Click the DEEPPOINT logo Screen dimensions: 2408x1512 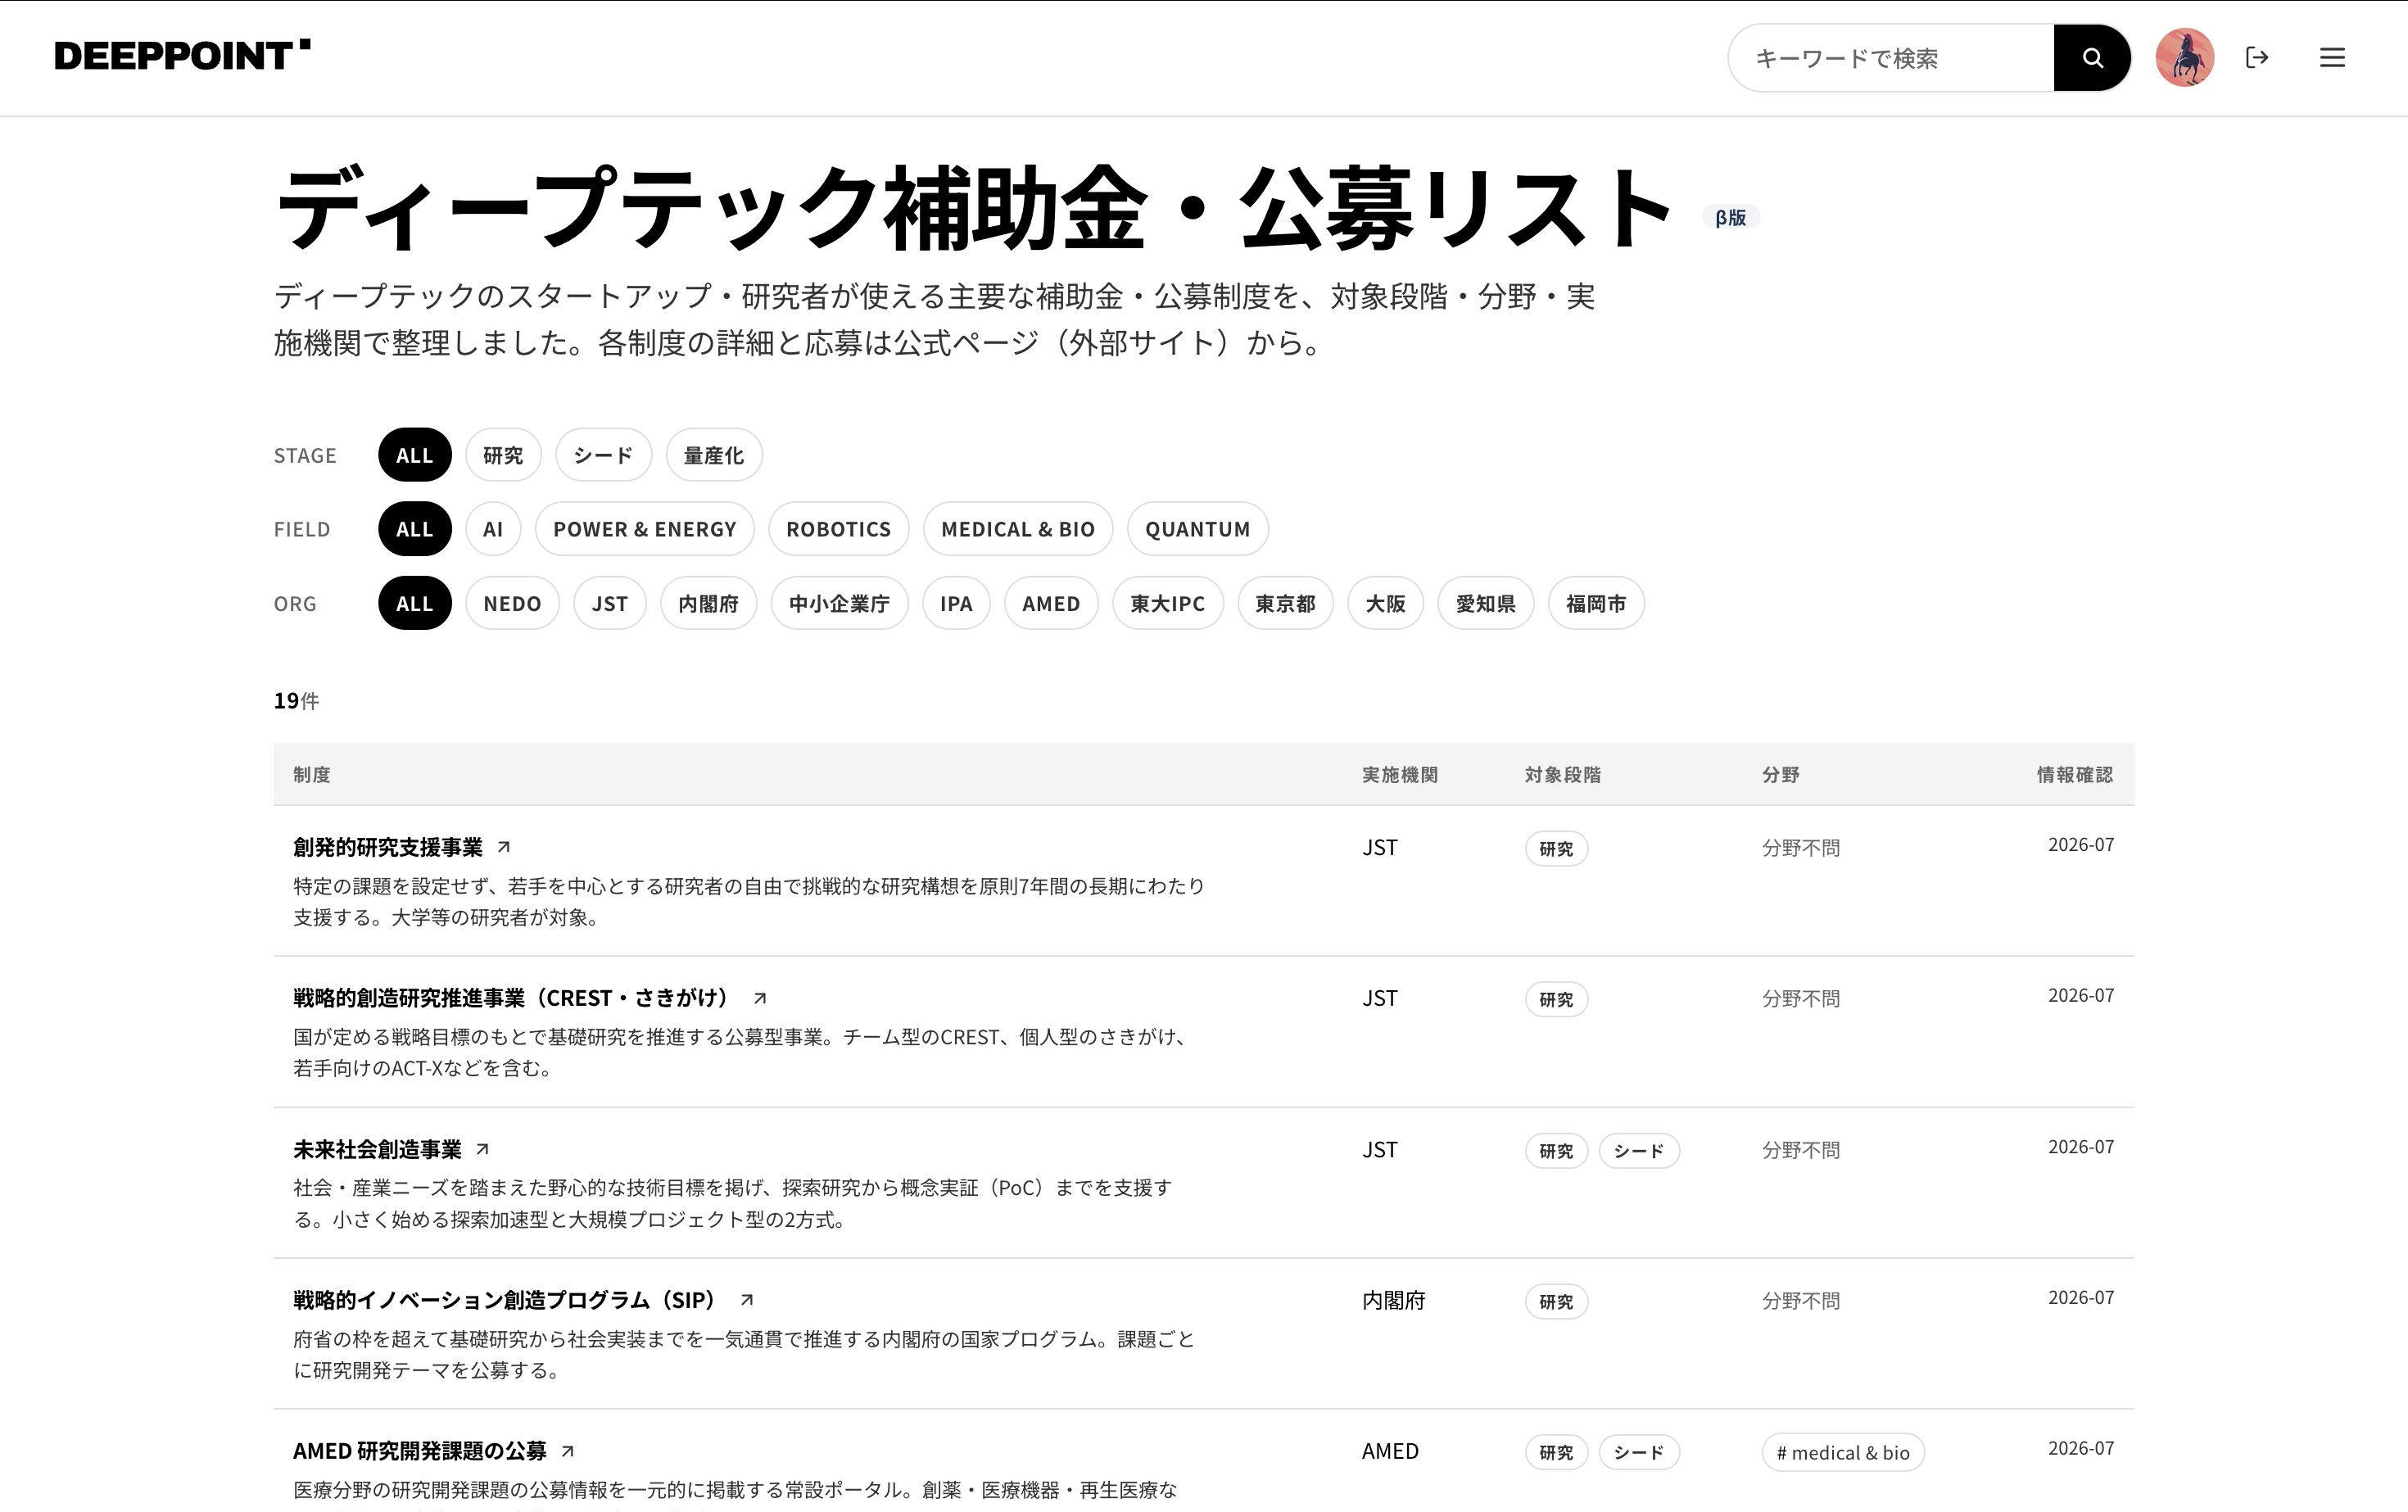click(x=182, y=56)
